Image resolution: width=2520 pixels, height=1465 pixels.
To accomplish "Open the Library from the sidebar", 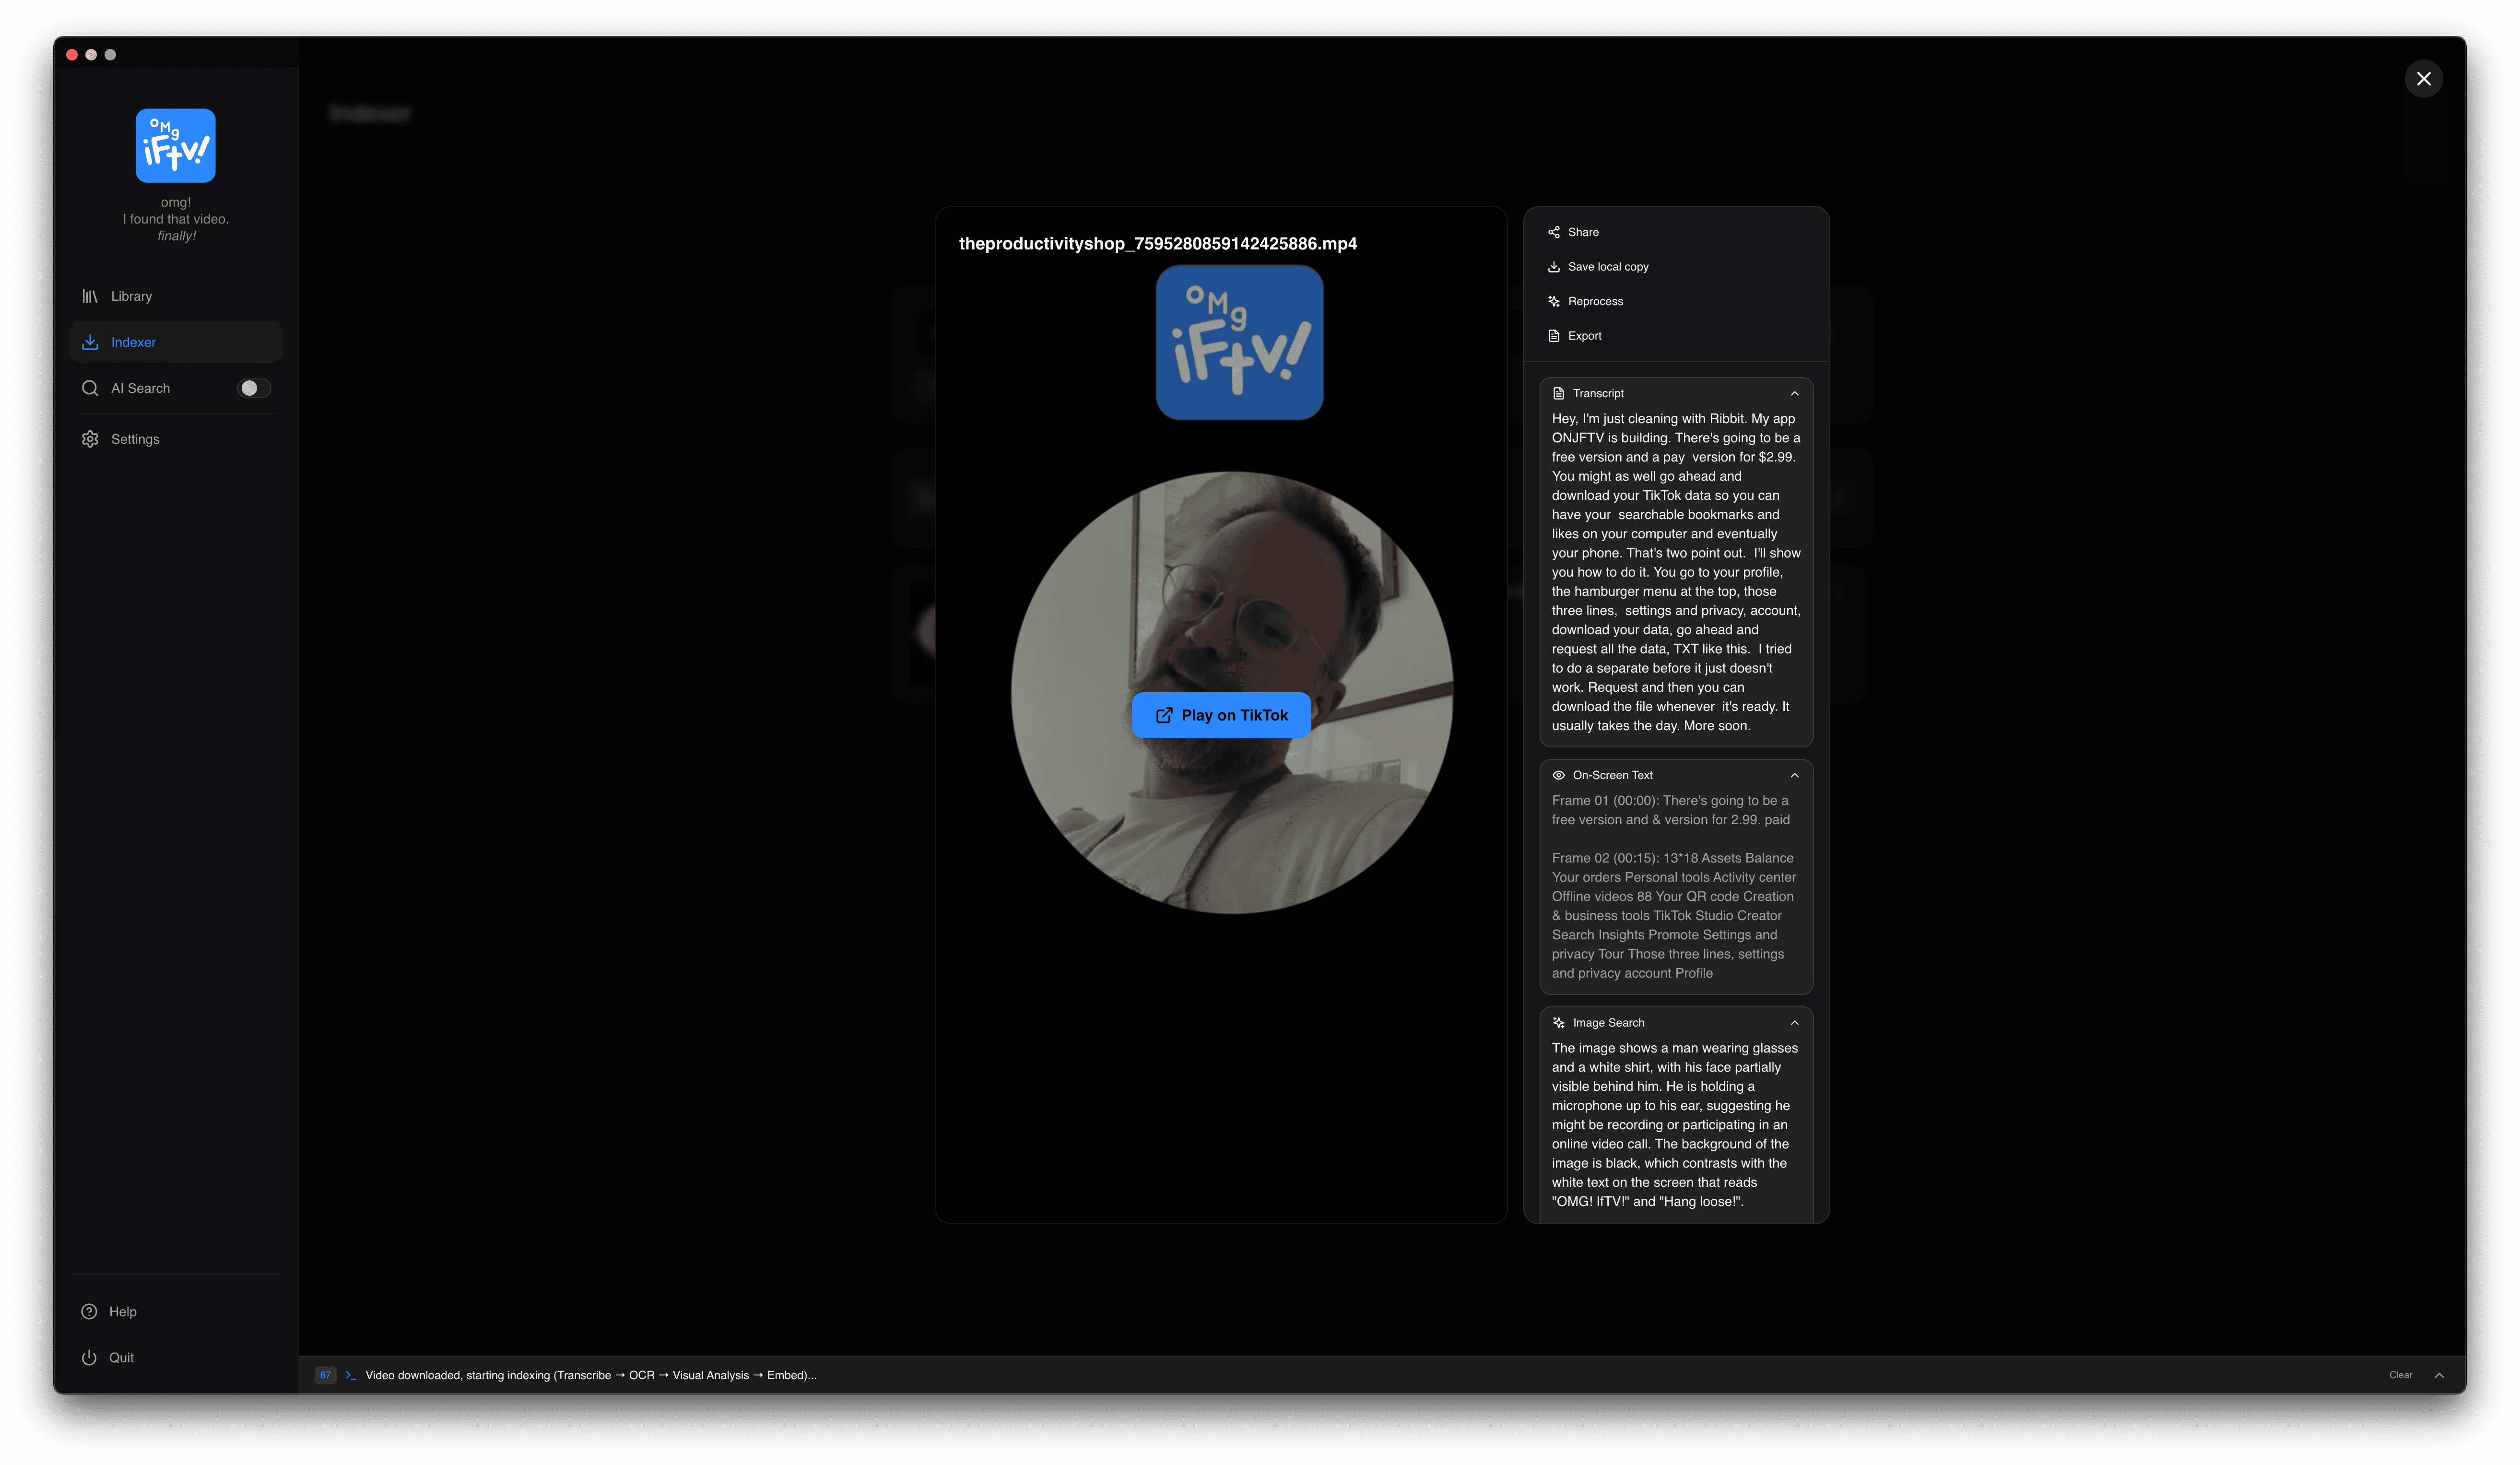I will tap(130, 296).
